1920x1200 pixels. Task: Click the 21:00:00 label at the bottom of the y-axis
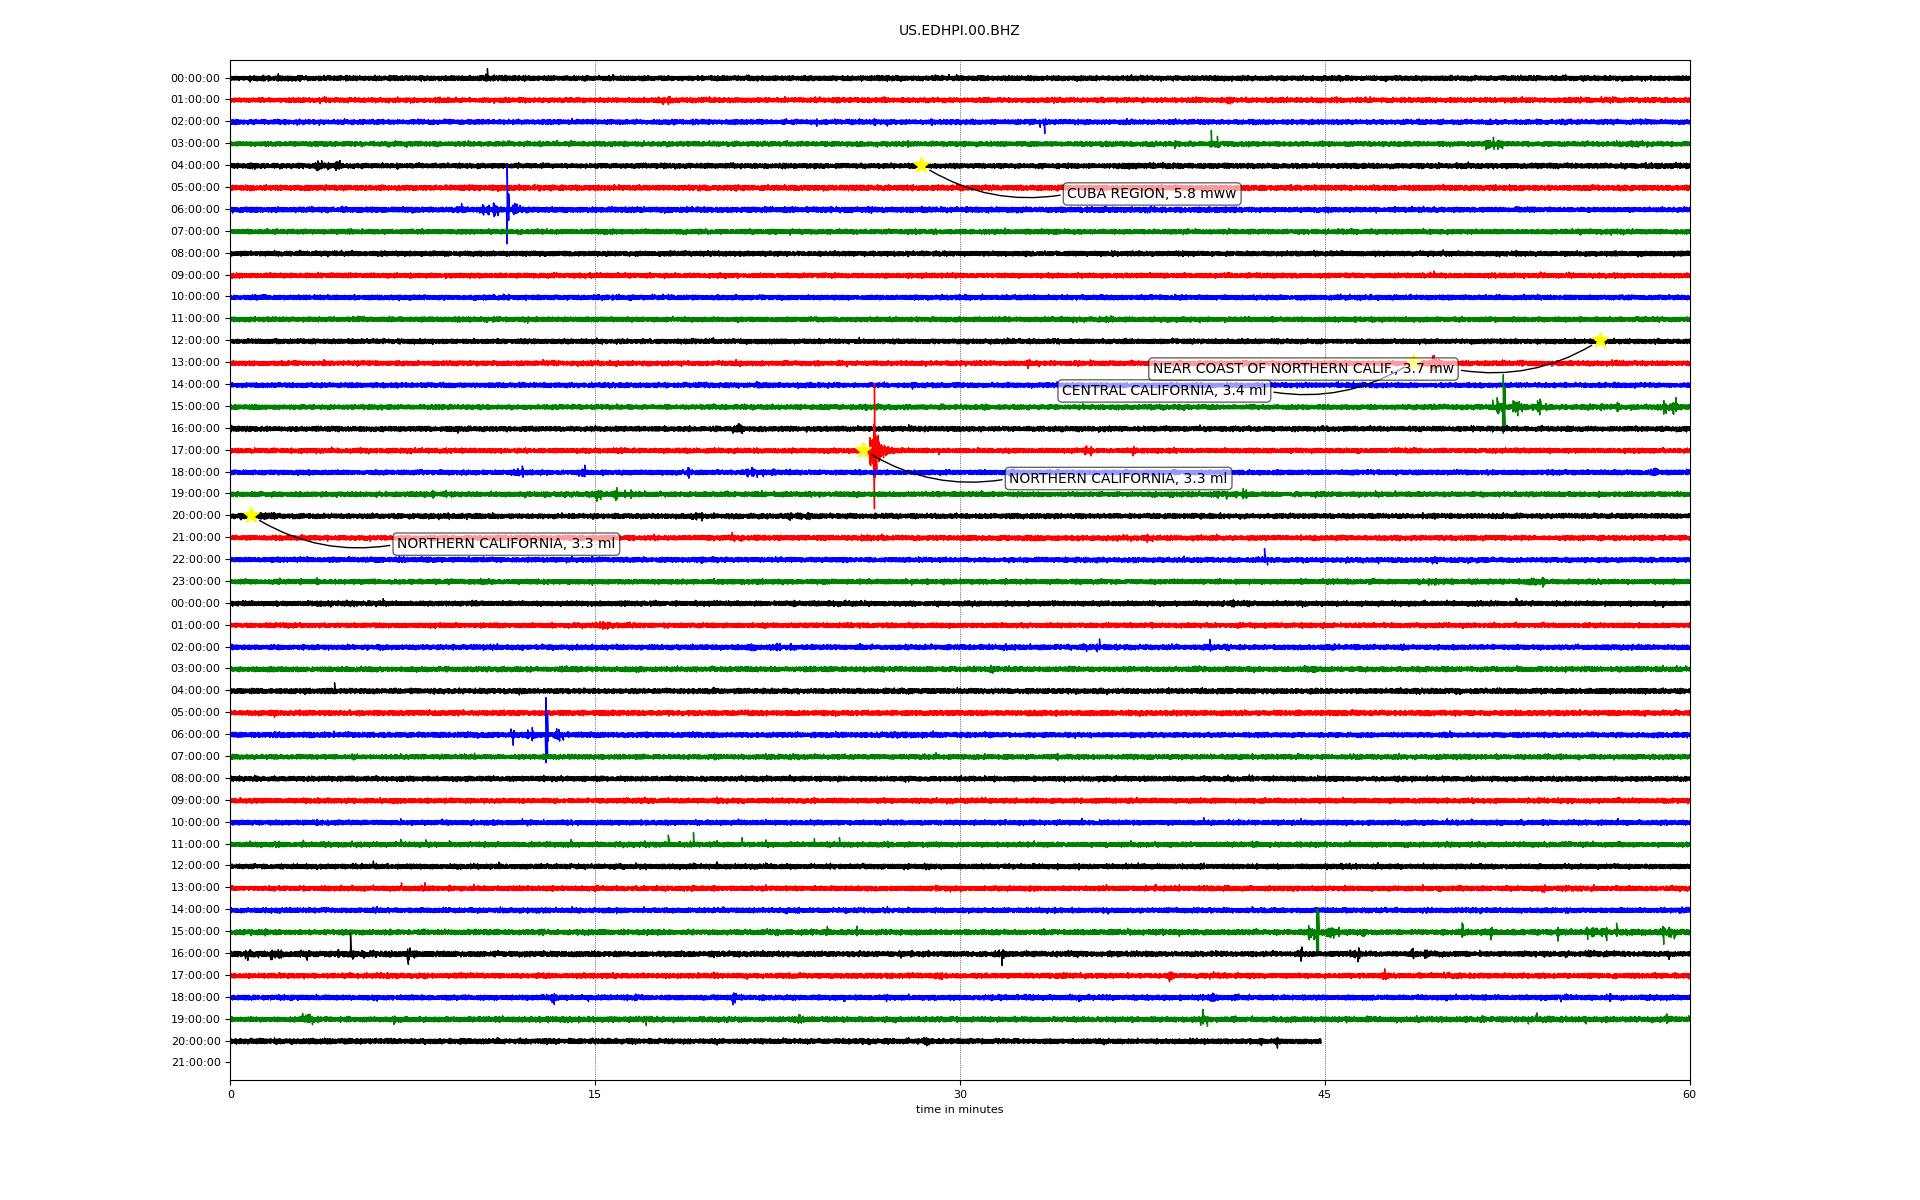click(x=195, y=1063)
